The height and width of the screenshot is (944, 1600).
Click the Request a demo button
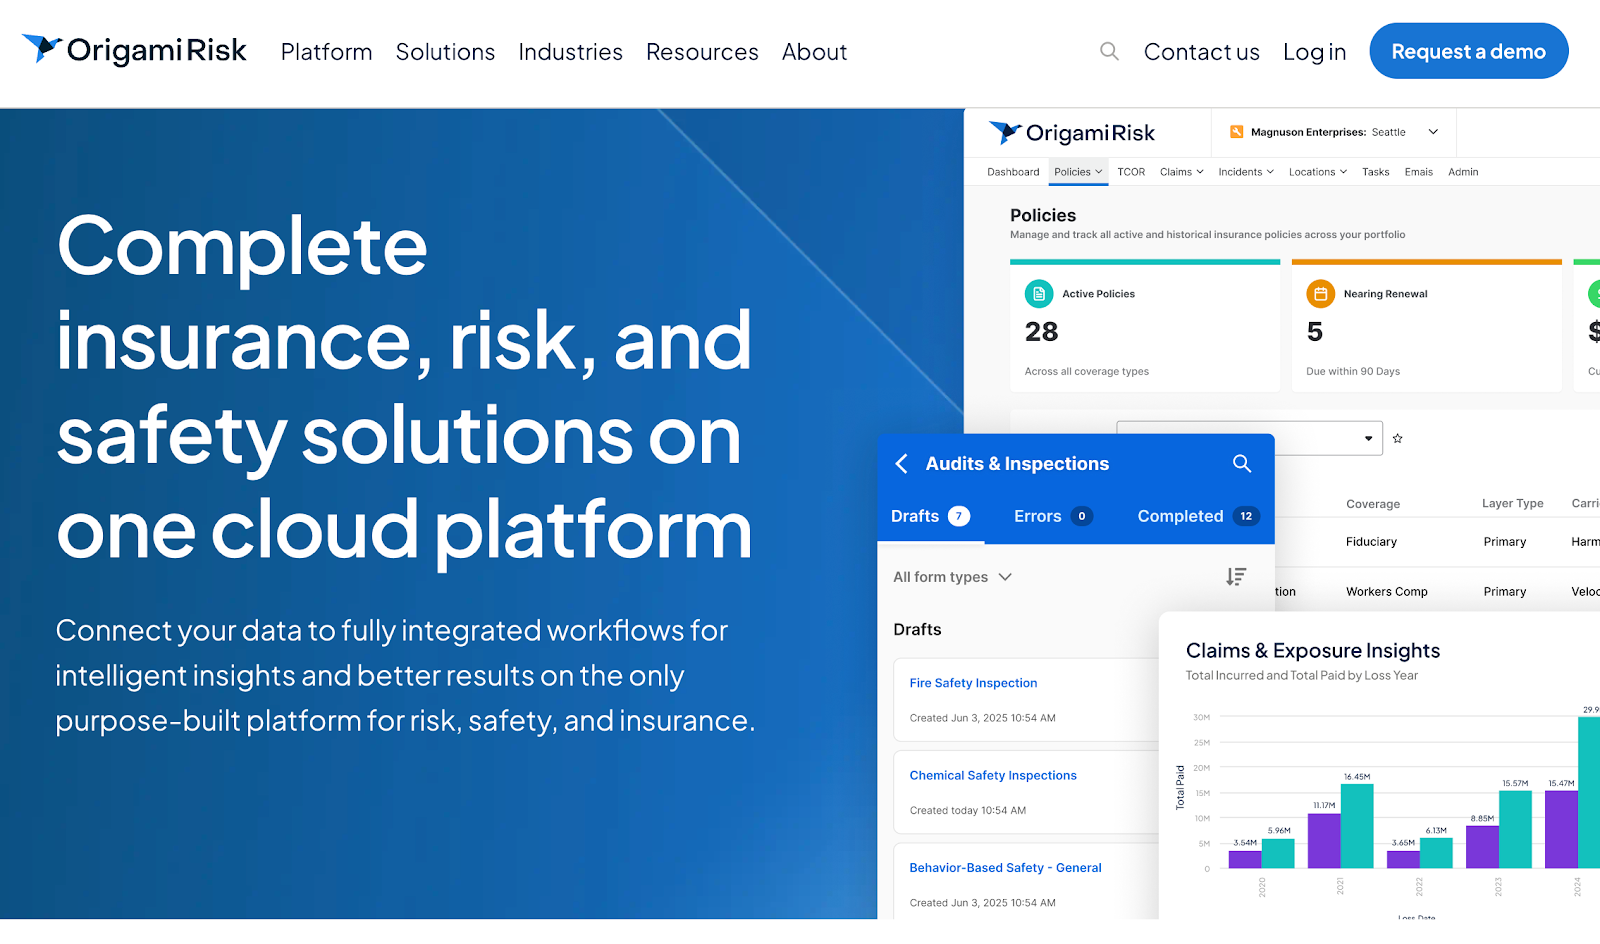click(x=1468, y=51)
